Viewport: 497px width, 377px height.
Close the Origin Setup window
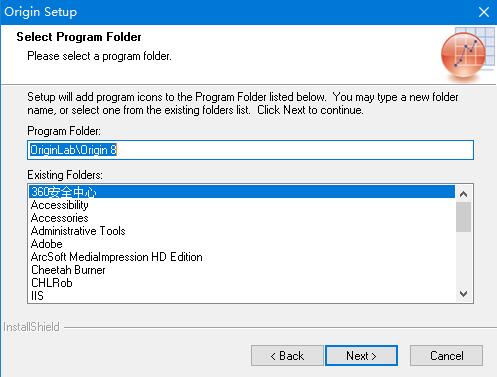tap(484, 12)
